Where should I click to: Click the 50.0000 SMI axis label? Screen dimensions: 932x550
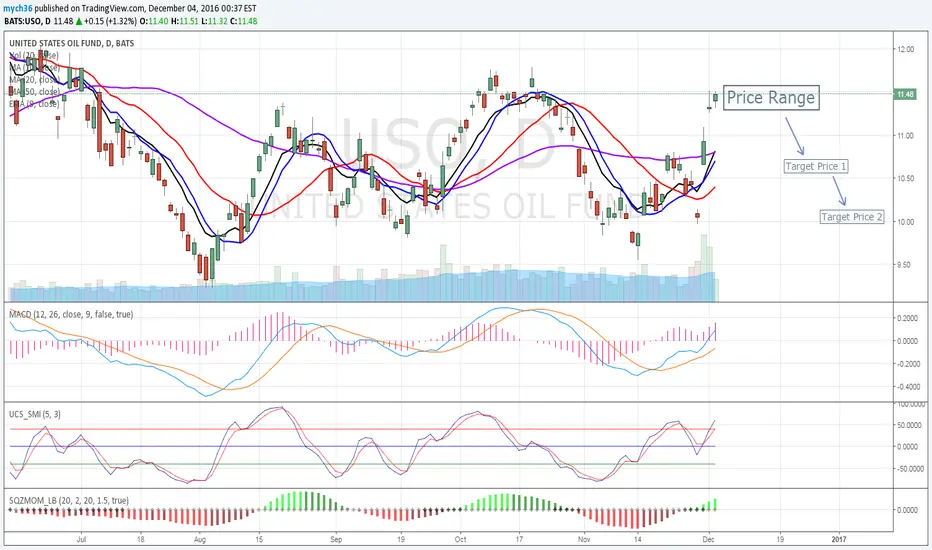coord(910,425)
